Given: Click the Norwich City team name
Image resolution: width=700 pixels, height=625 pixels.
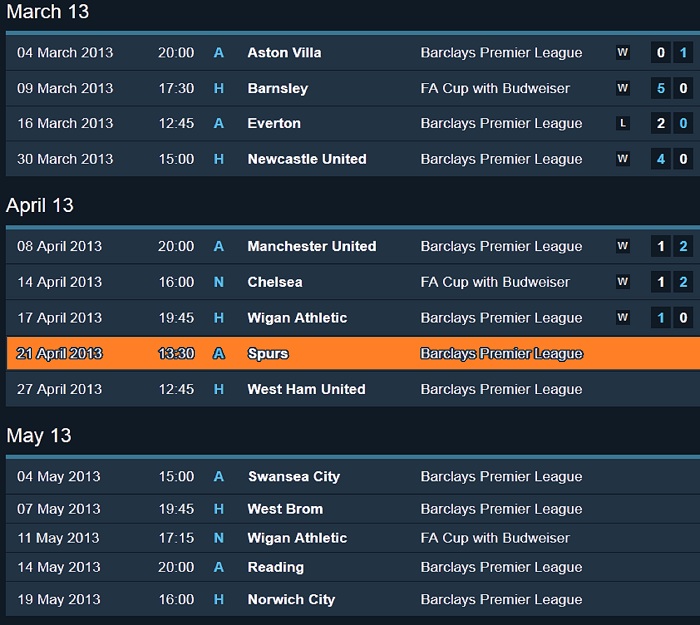Looking at the screenshot, I should [291, 600].
